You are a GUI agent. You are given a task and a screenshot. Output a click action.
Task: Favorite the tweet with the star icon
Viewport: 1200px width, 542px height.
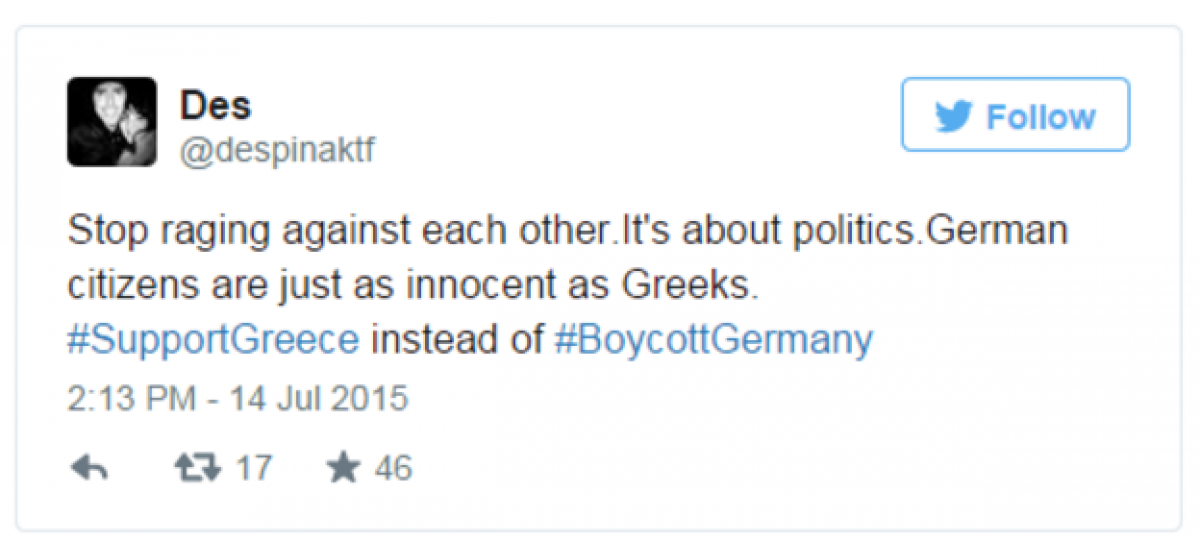[x=343, y=468]
